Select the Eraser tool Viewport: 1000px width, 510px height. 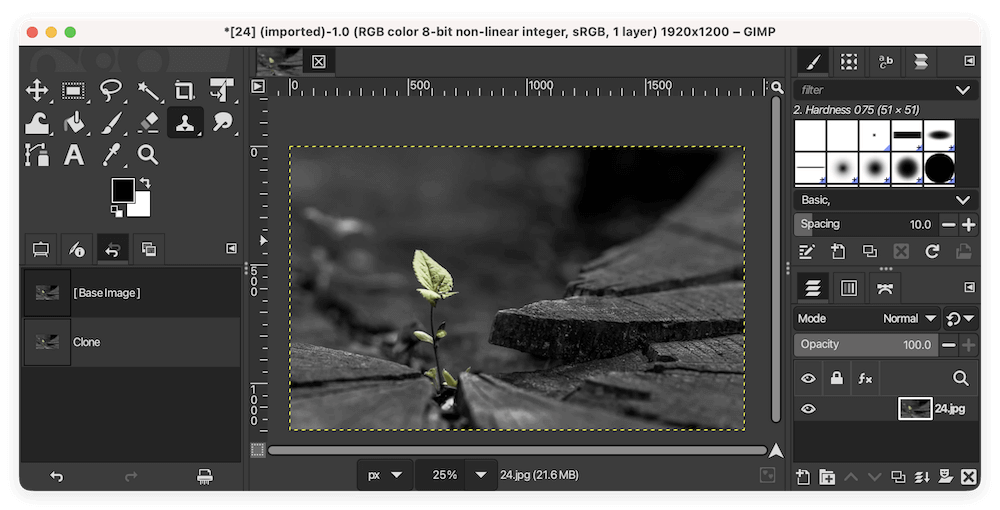click(148, 122)
